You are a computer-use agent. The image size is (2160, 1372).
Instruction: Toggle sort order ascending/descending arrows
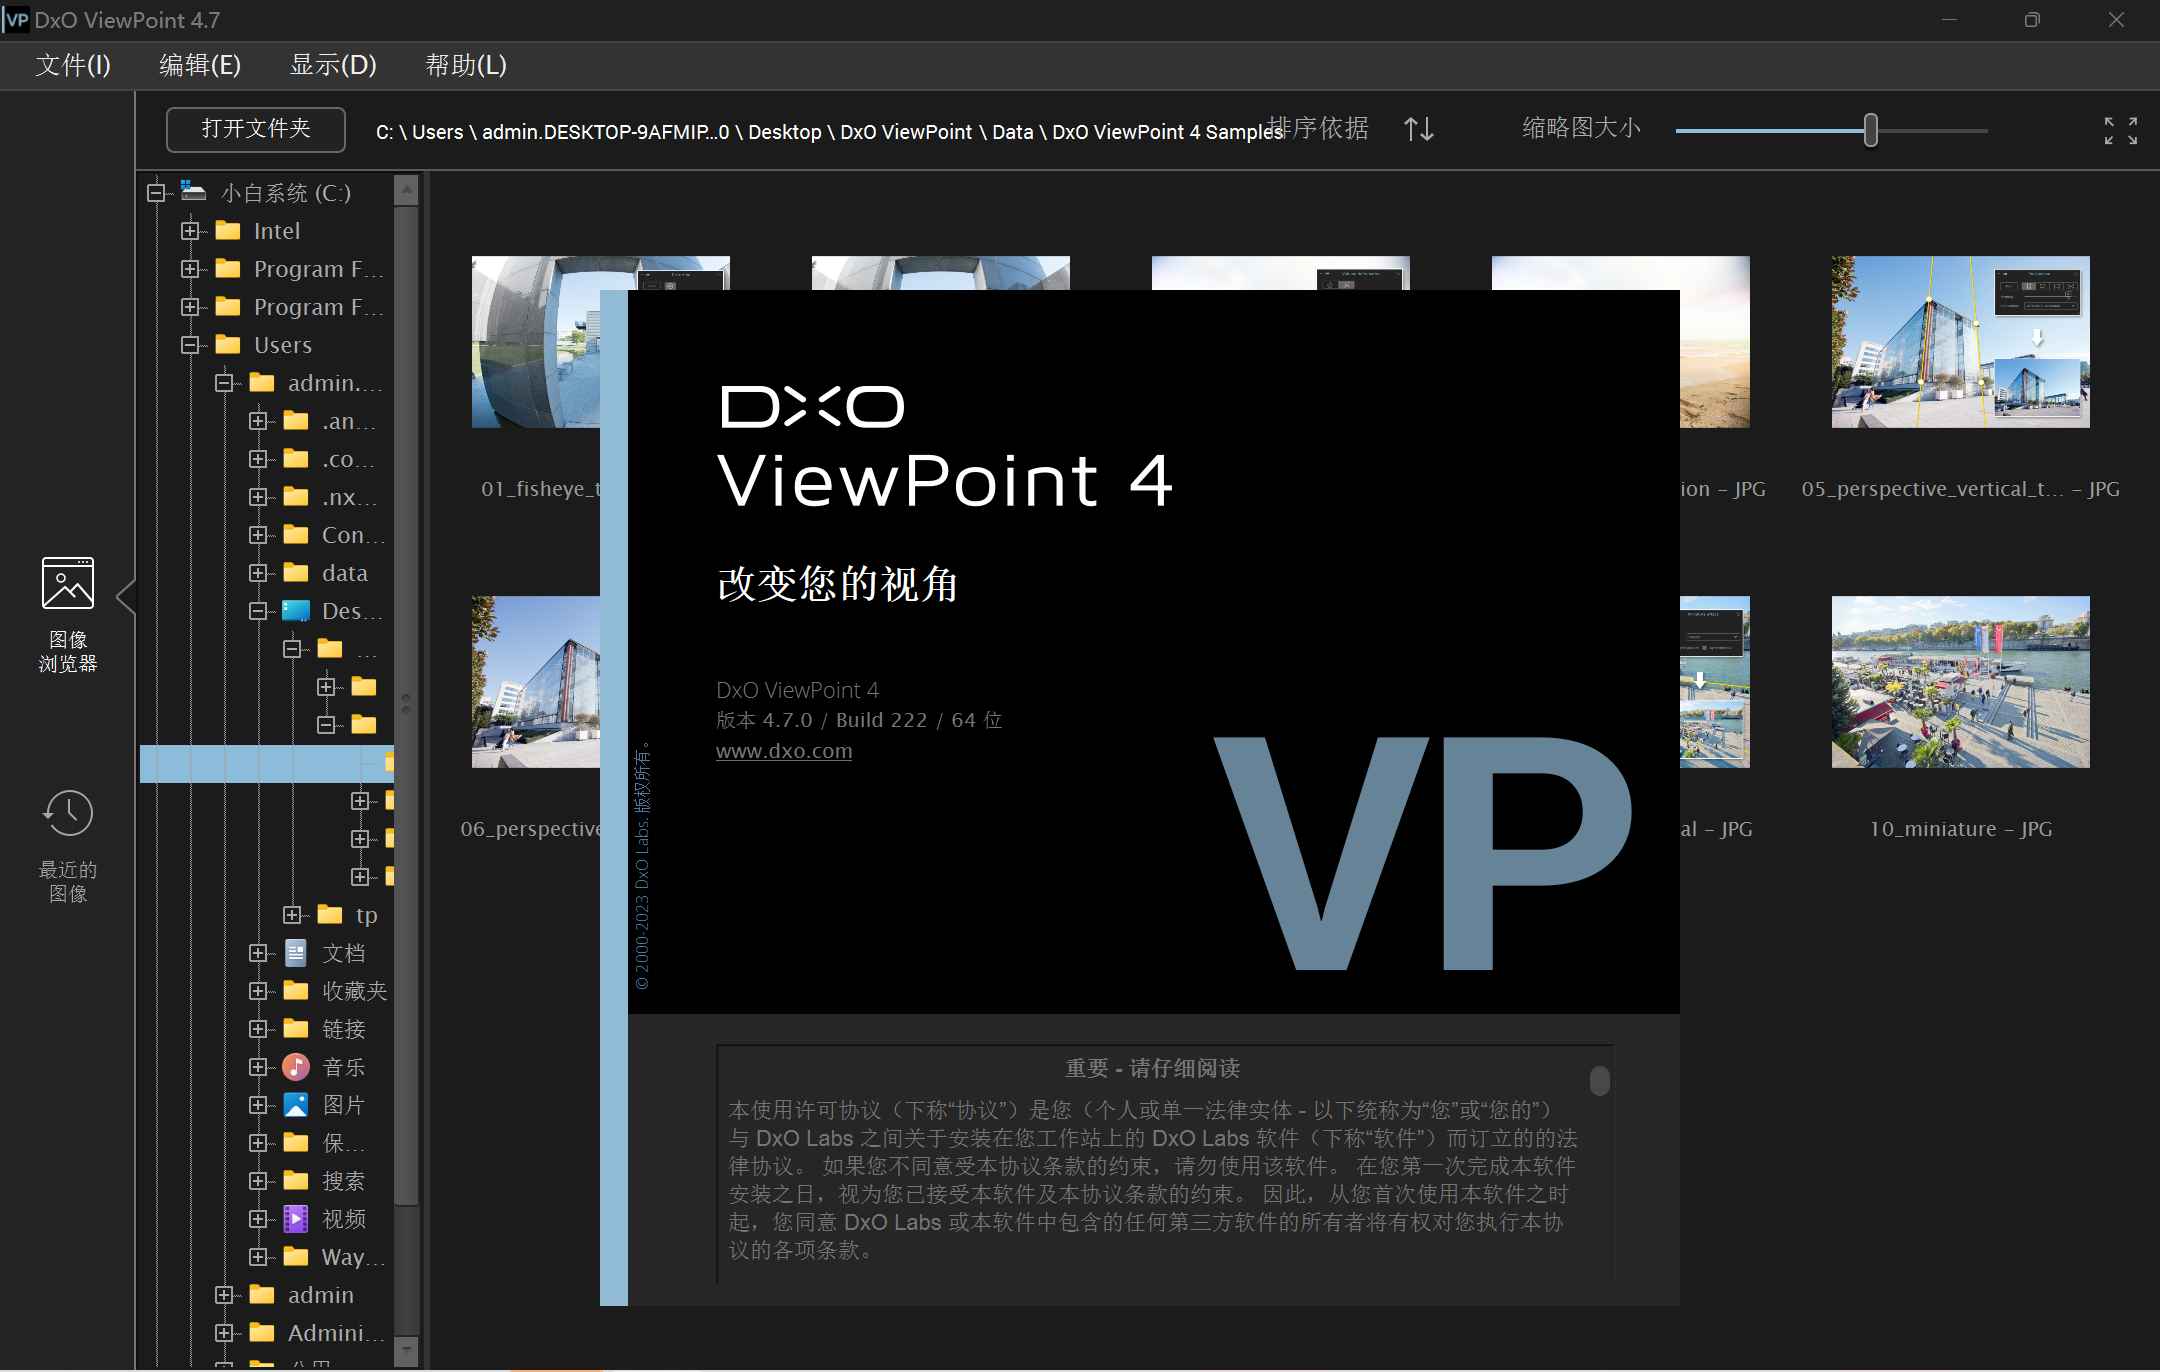pos(1418,129)
